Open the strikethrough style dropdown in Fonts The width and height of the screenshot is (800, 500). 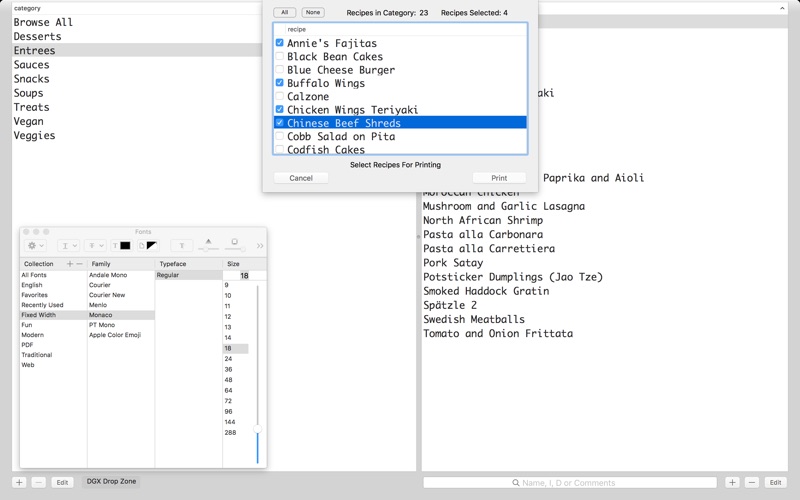coord(96,245)
